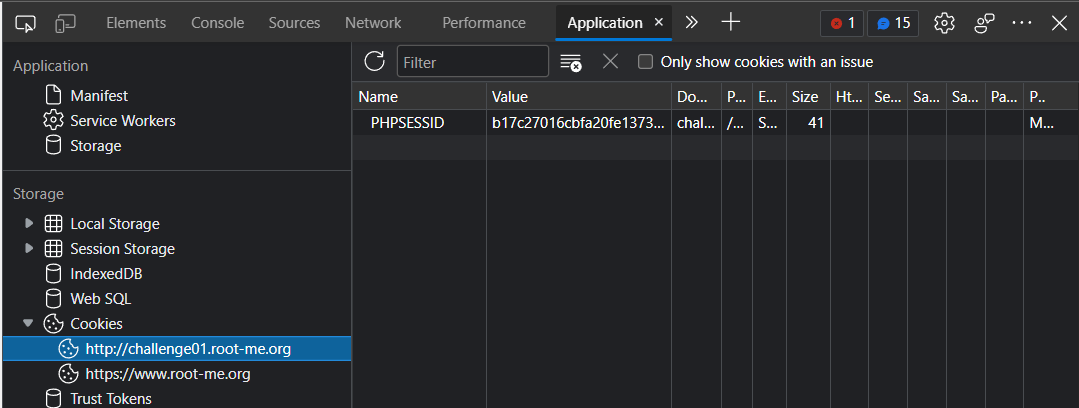Image resolution: width=1079 pixels, height=408 pixels.
Task: Show more tabs via double chevron
Action: click(x=692, y=23)
